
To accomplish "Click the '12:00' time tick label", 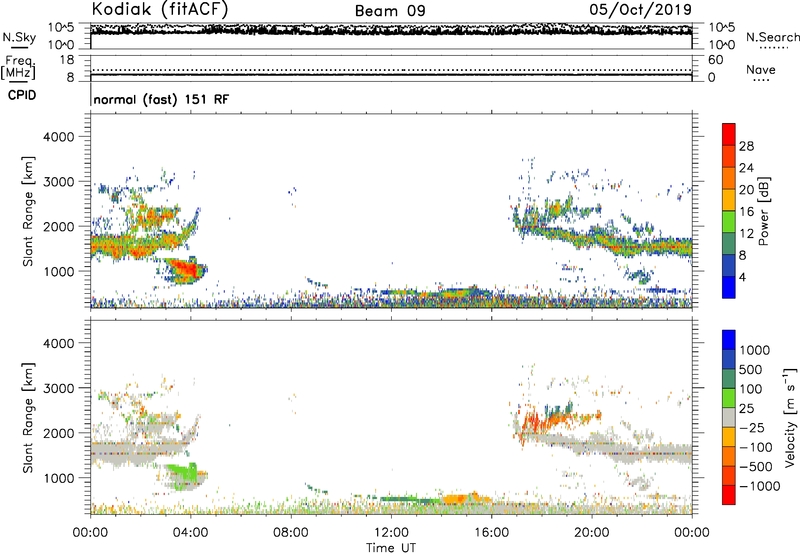I will tap(391, 533).
